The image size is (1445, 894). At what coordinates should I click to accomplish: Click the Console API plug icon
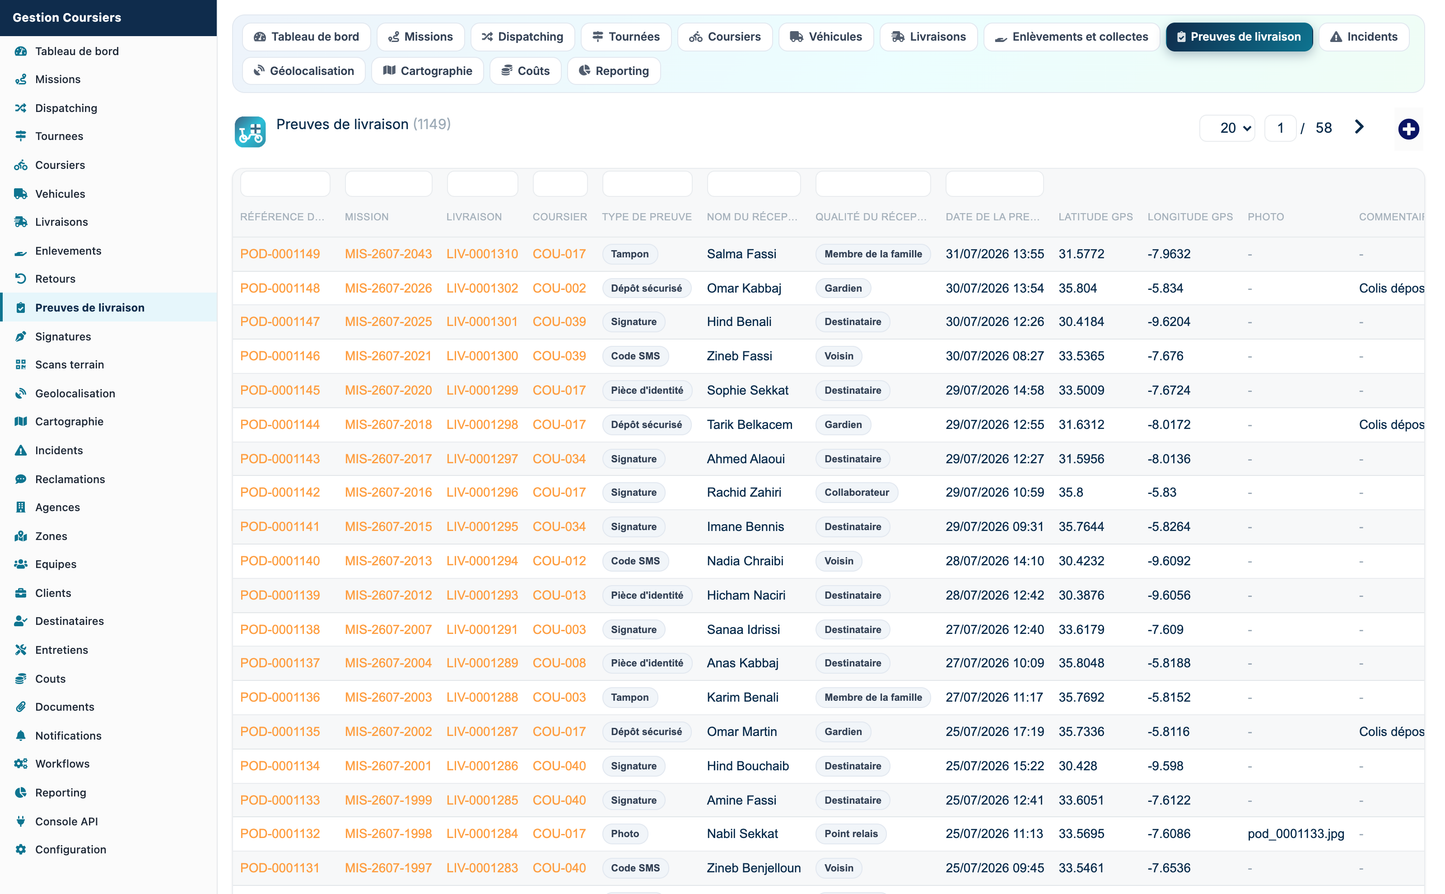click(x=20, y=822)
